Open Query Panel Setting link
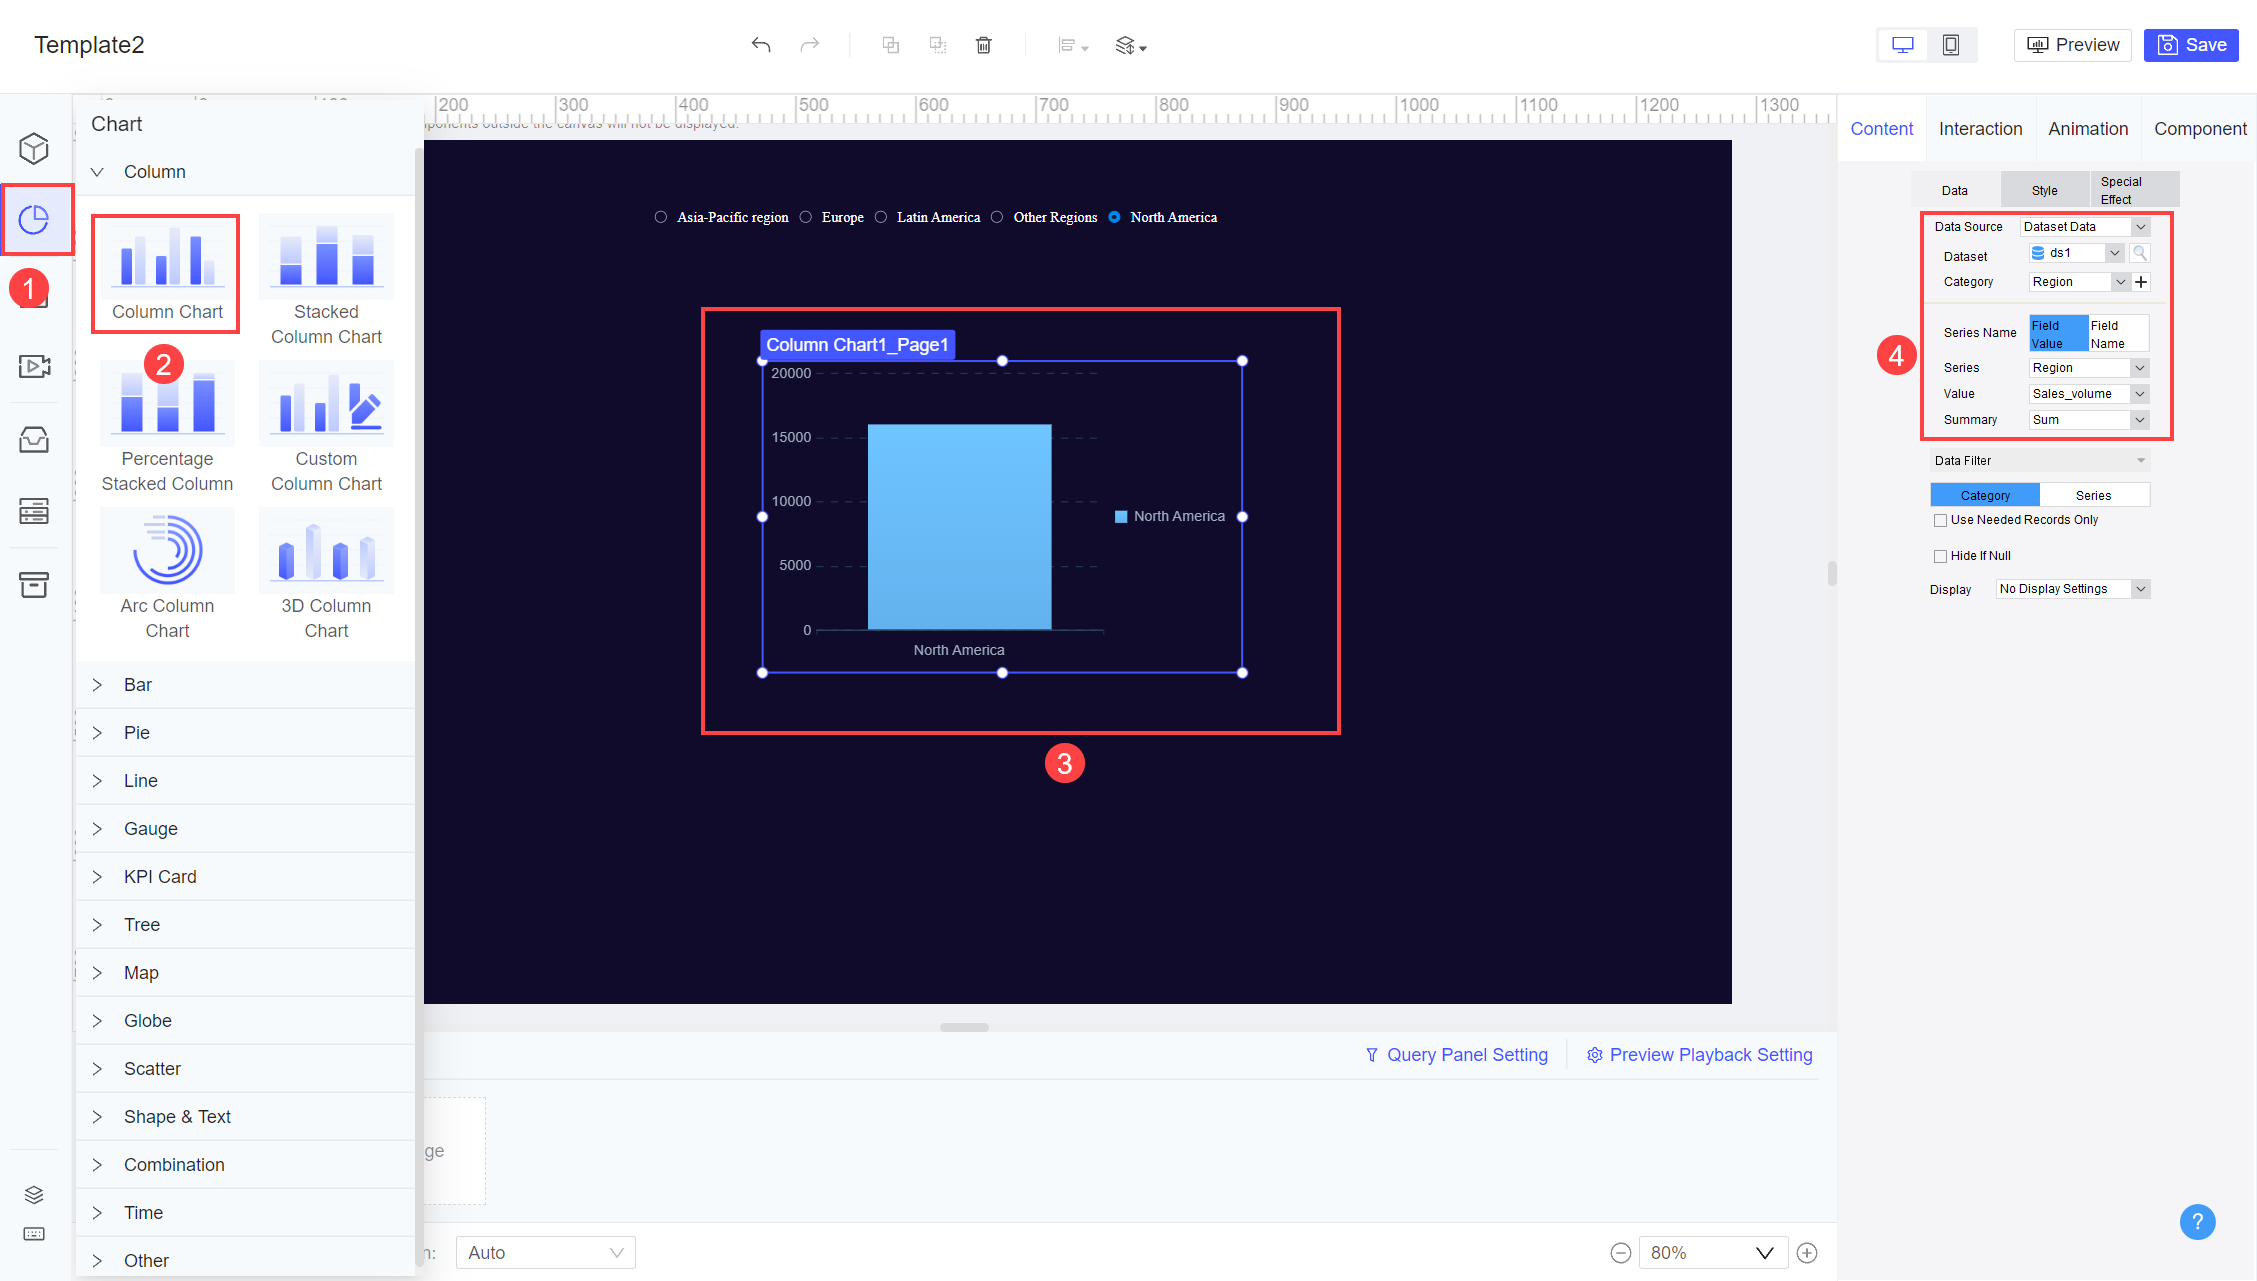 pyautogui.click(x=1457, y=1055)
